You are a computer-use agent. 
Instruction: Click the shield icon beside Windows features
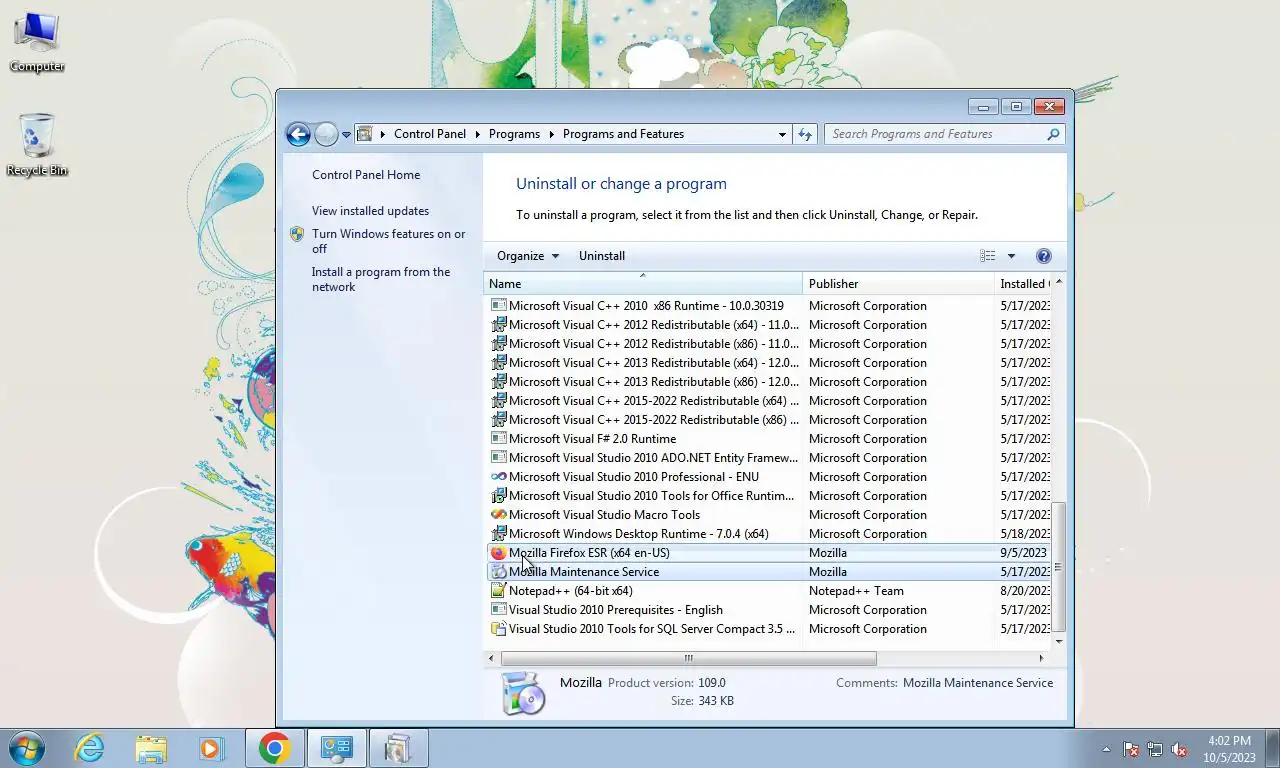pos(297,234)
